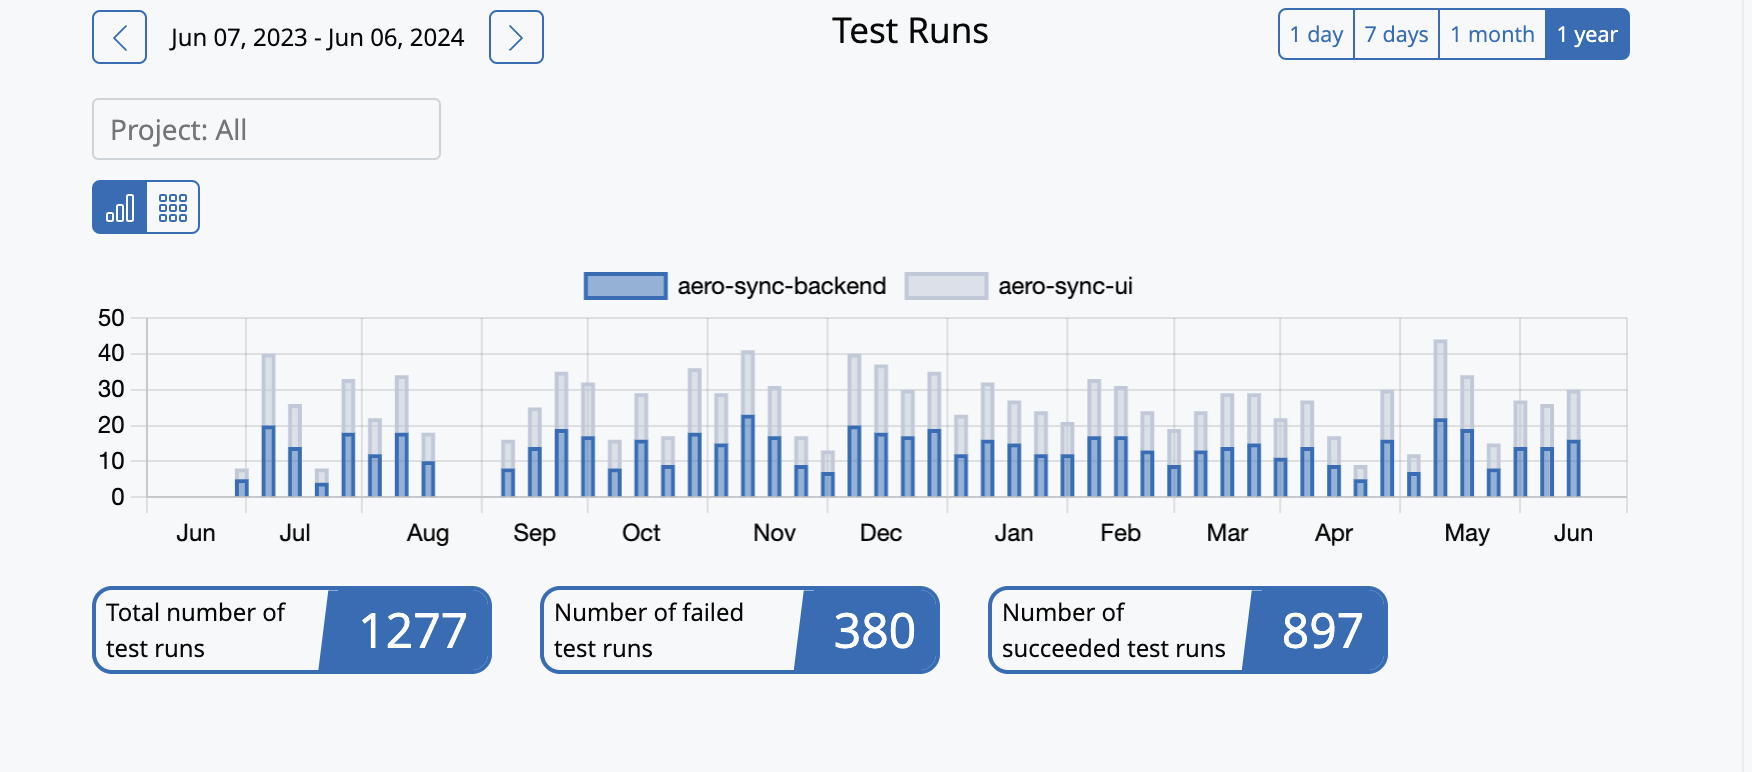Click the total count 1277

pyautogui.click(x=413, y=631)
